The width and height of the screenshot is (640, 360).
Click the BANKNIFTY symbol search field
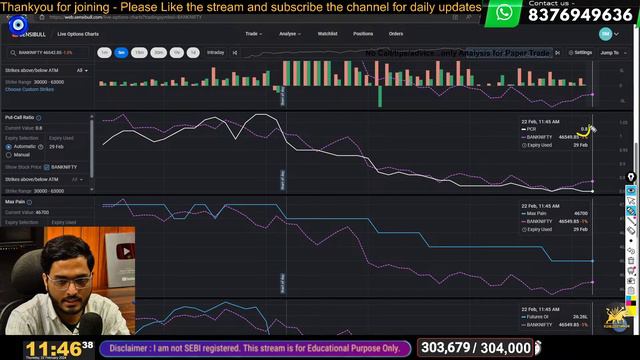(48, 53)
